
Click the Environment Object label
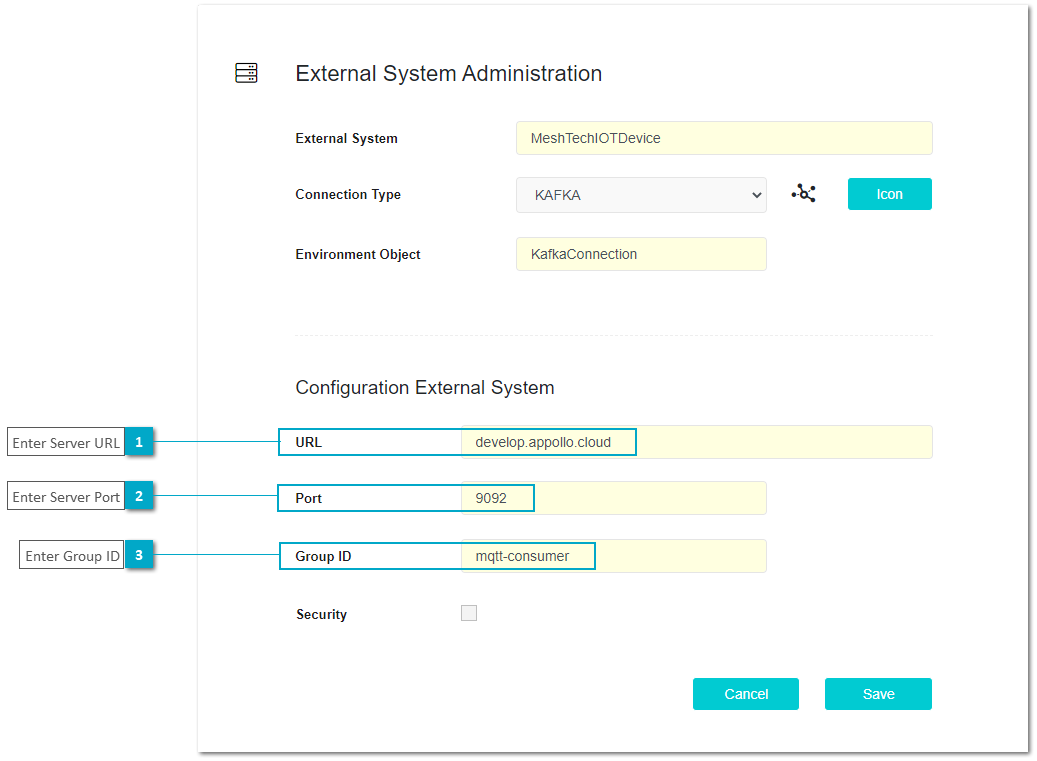(x=358, y=255)
